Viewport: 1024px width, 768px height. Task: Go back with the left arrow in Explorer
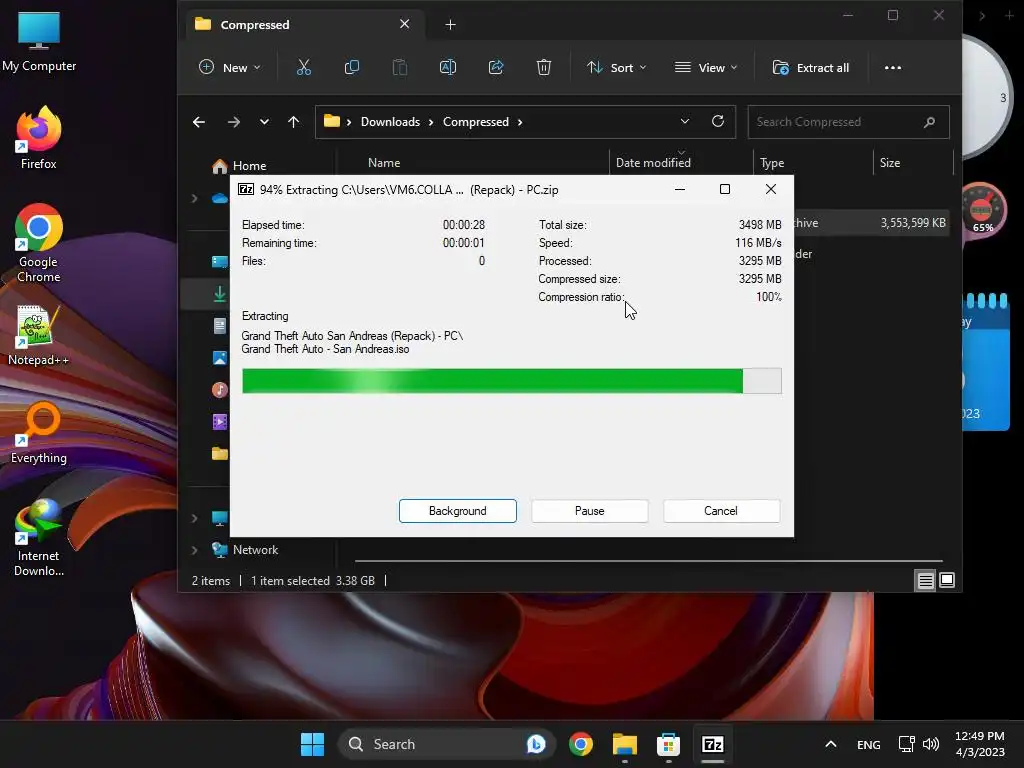click(199, 121)
